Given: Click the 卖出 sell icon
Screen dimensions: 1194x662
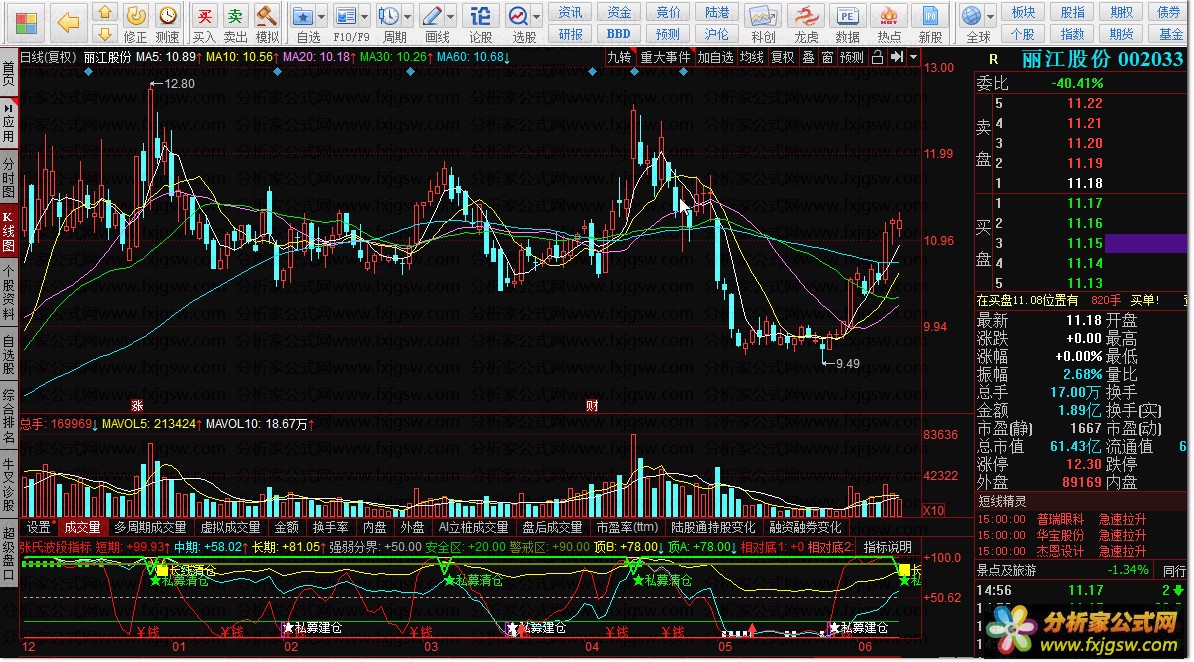Looking at the screenshot, I should (236, 15).
